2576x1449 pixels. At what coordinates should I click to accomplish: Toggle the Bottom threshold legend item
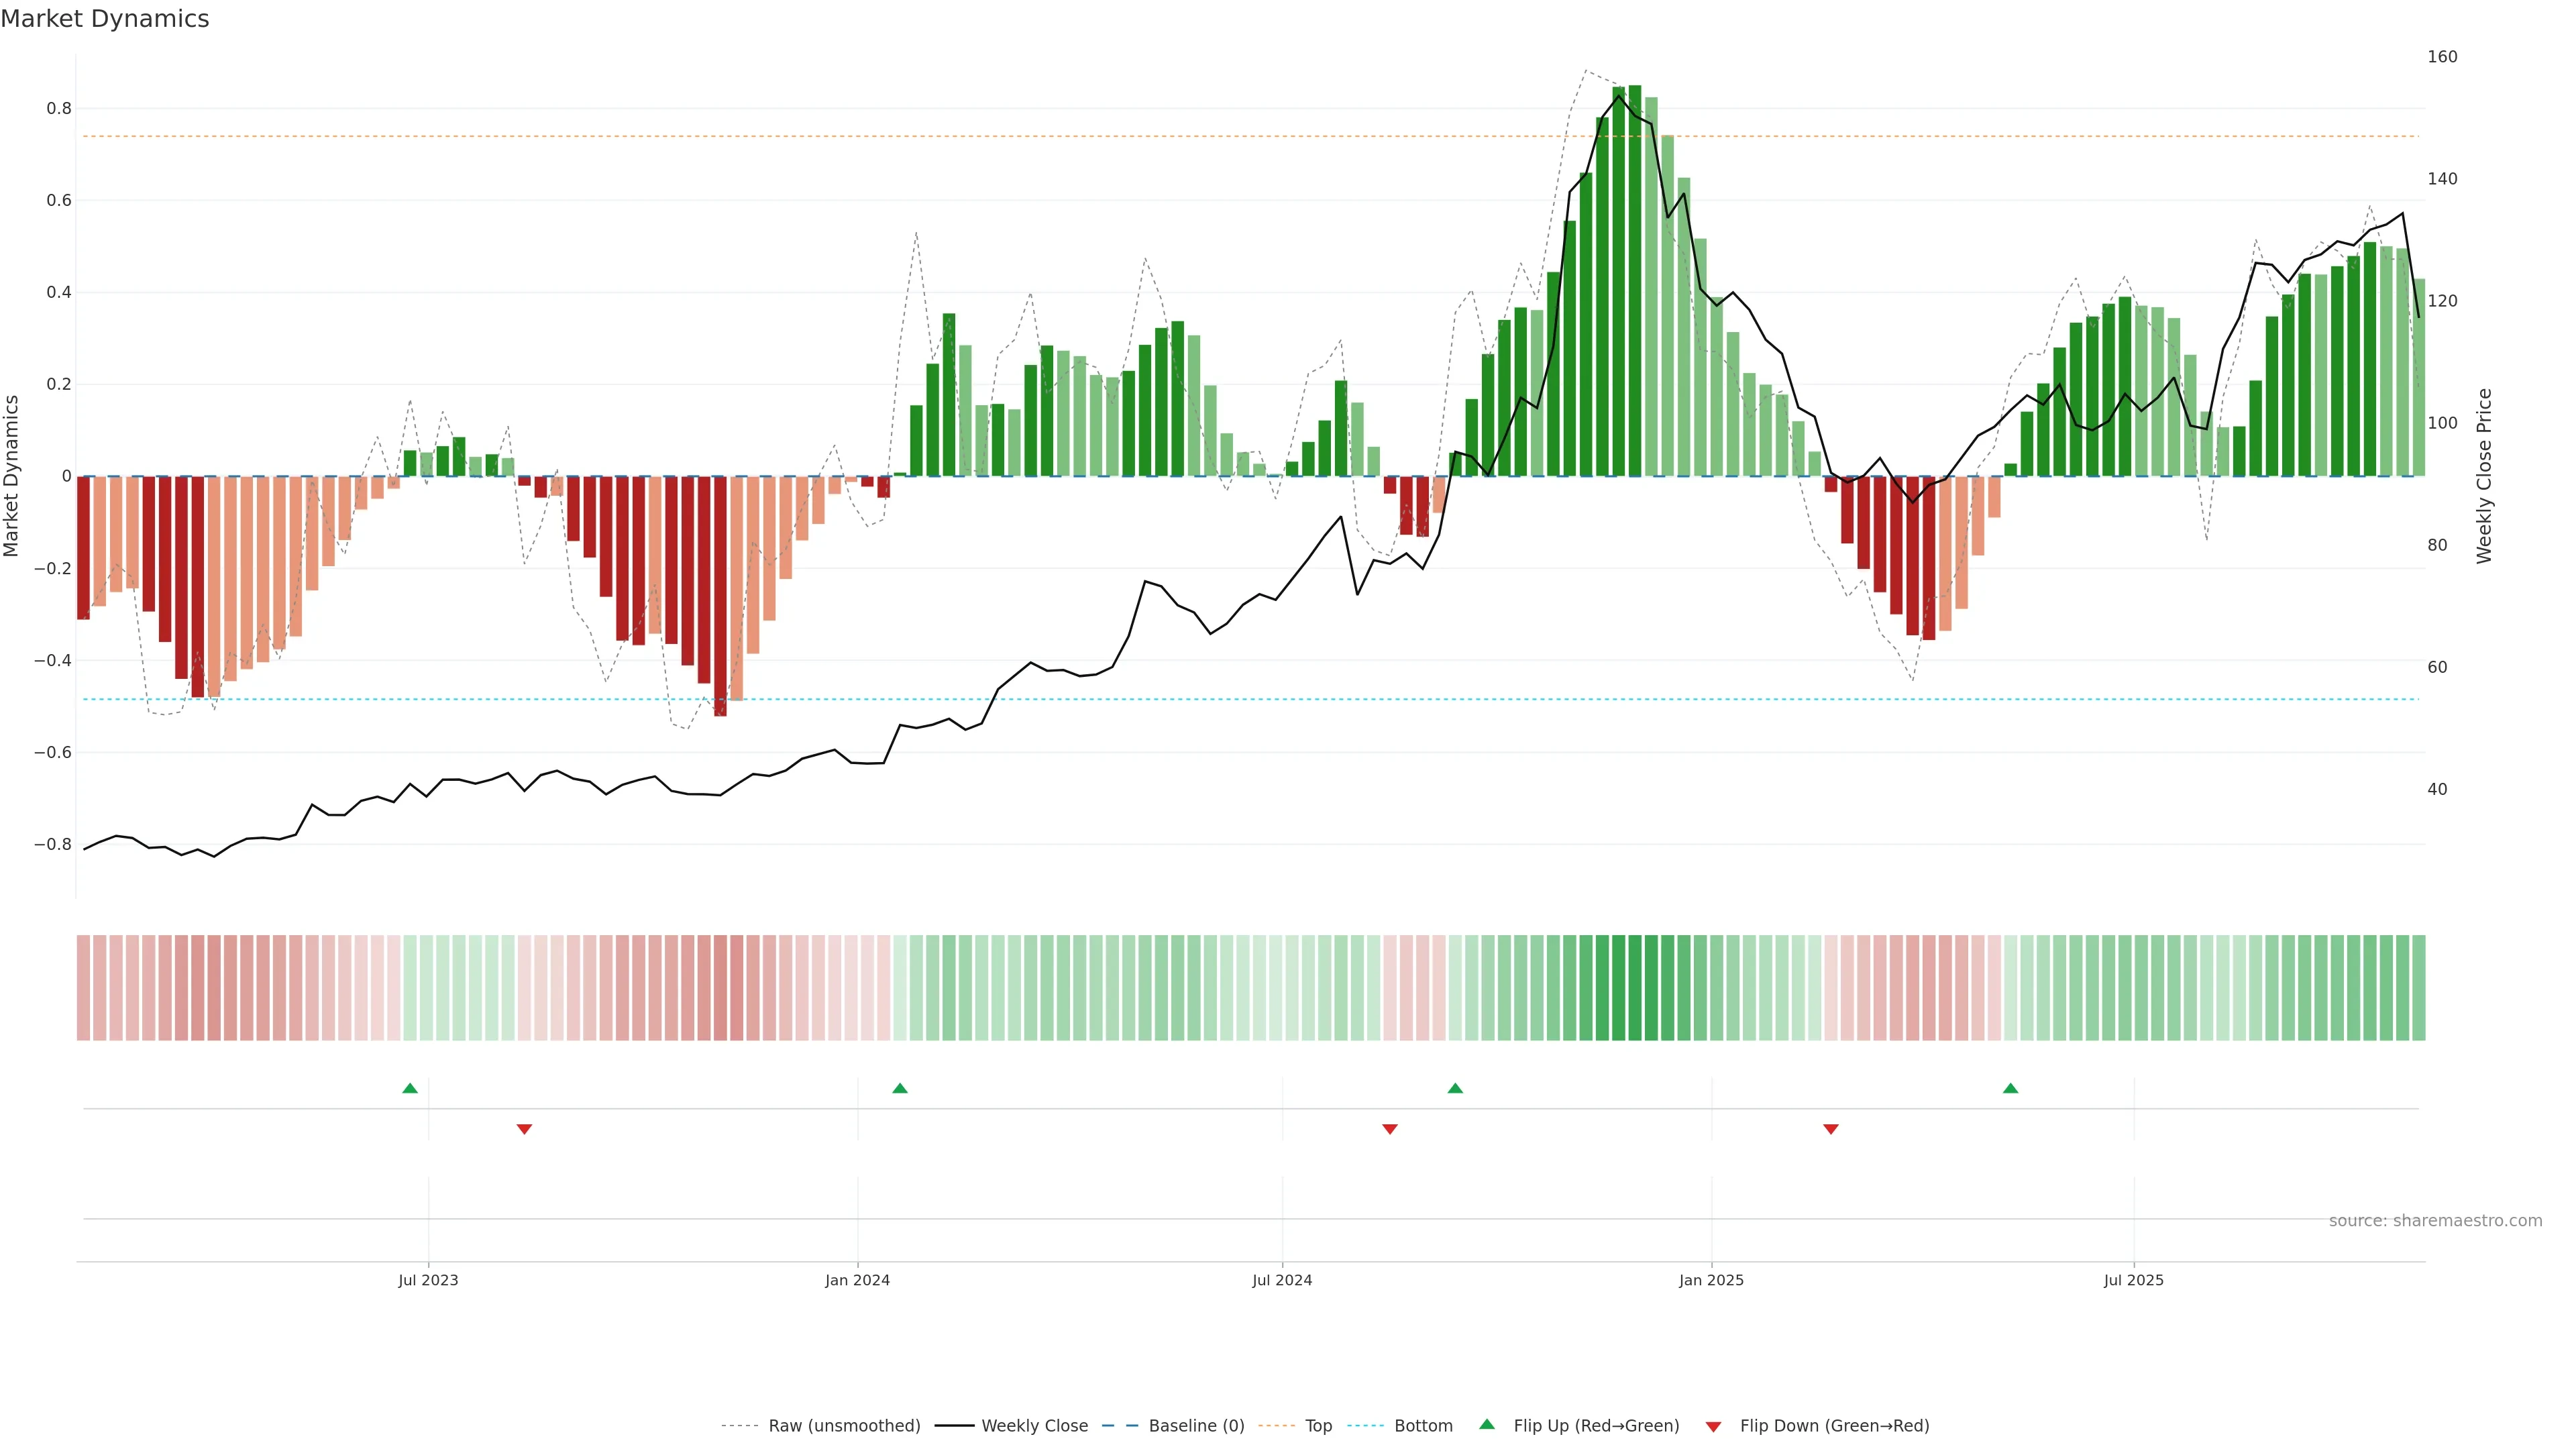1423,1426
